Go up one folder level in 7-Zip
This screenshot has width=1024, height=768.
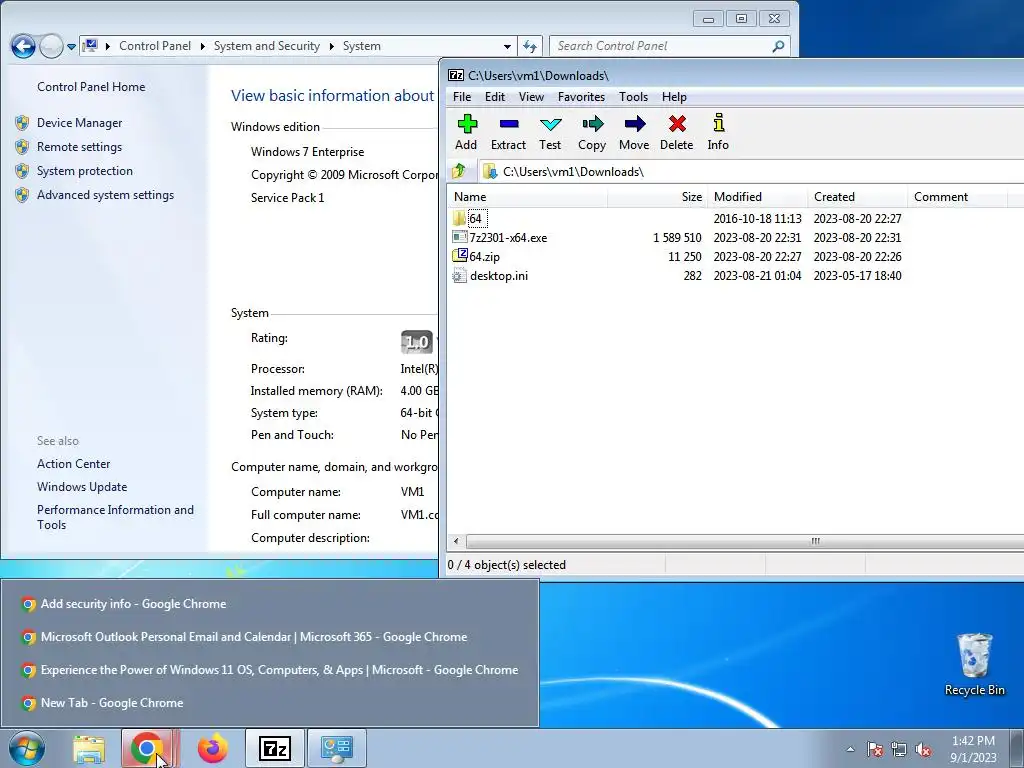point(459,172)
